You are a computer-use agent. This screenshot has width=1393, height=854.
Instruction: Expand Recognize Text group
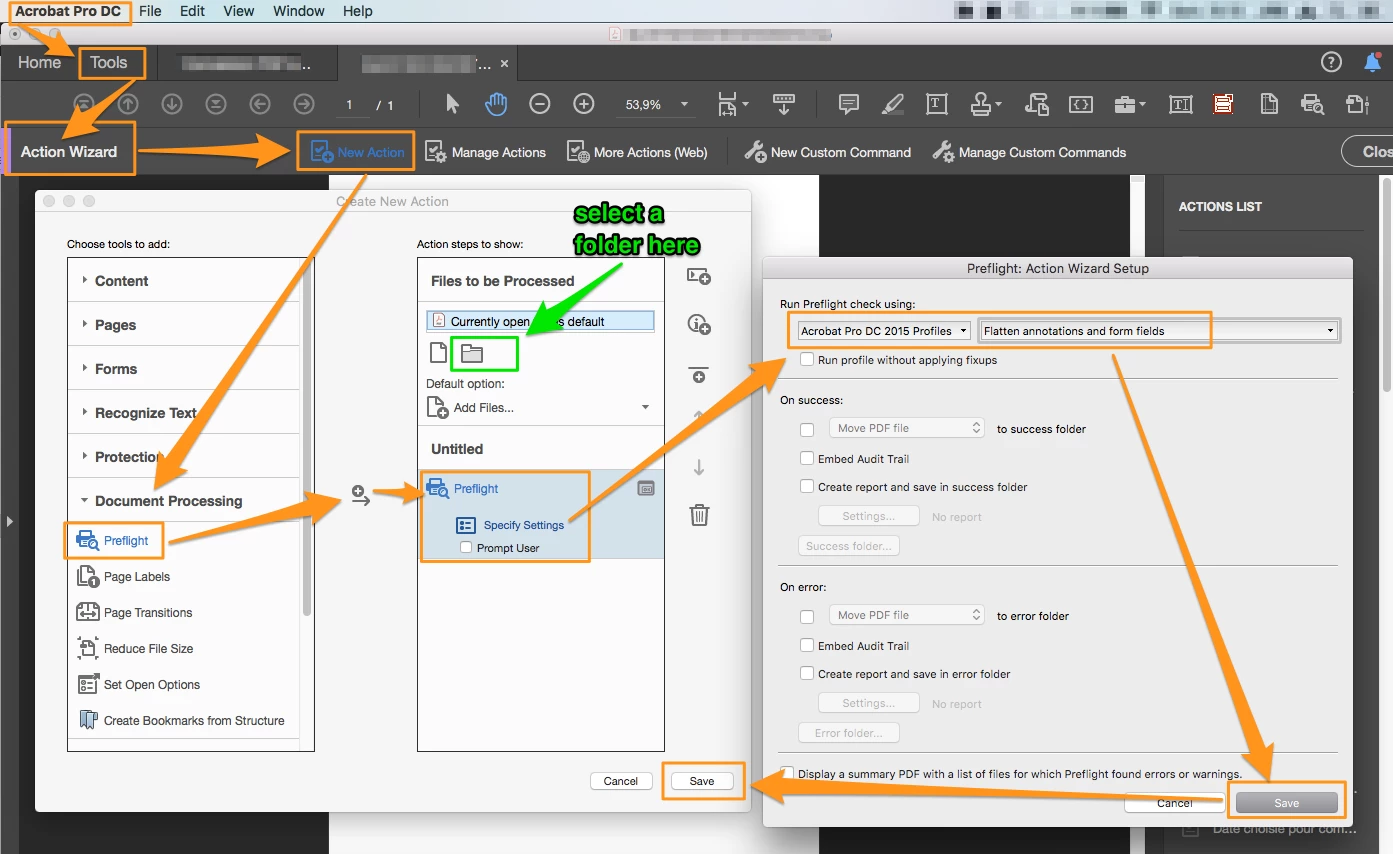(84, 413)
